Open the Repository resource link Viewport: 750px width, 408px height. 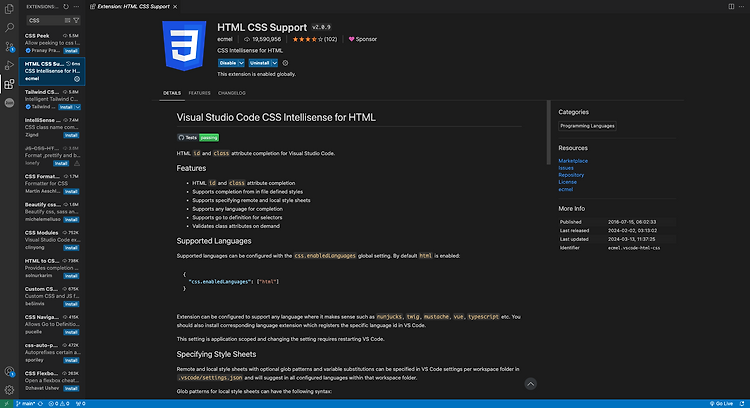(x=571, y=175)
